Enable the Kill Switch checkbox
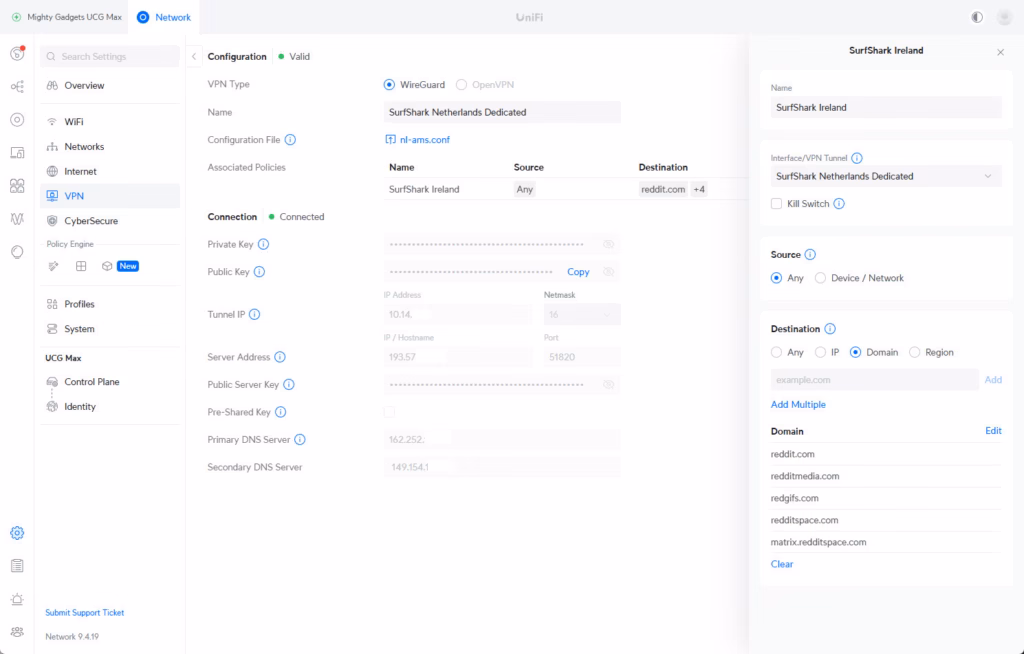The height and width of the screenshot is (654, 1024). 777,204
